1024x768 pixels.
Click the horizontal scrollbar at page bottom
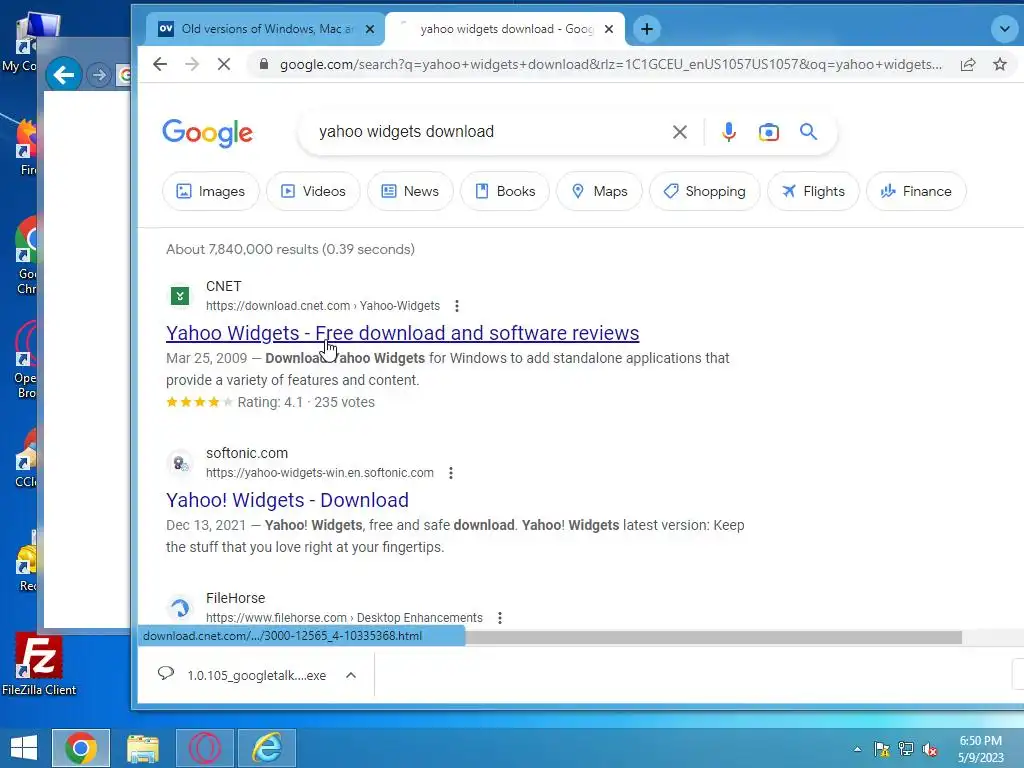pyautogui.click(x=713, y=637)
